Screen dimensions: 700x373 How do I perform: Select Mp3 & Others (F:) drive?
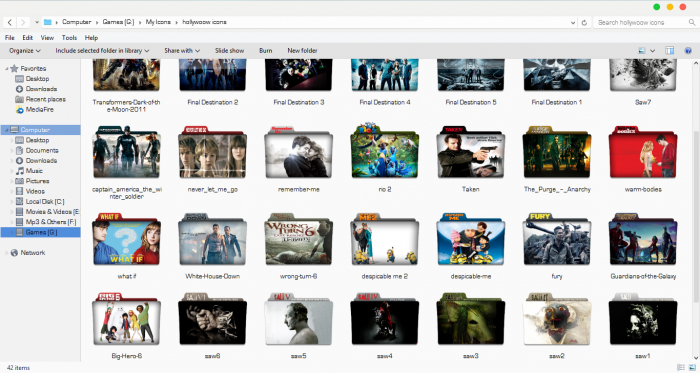(x=46, y=222)
